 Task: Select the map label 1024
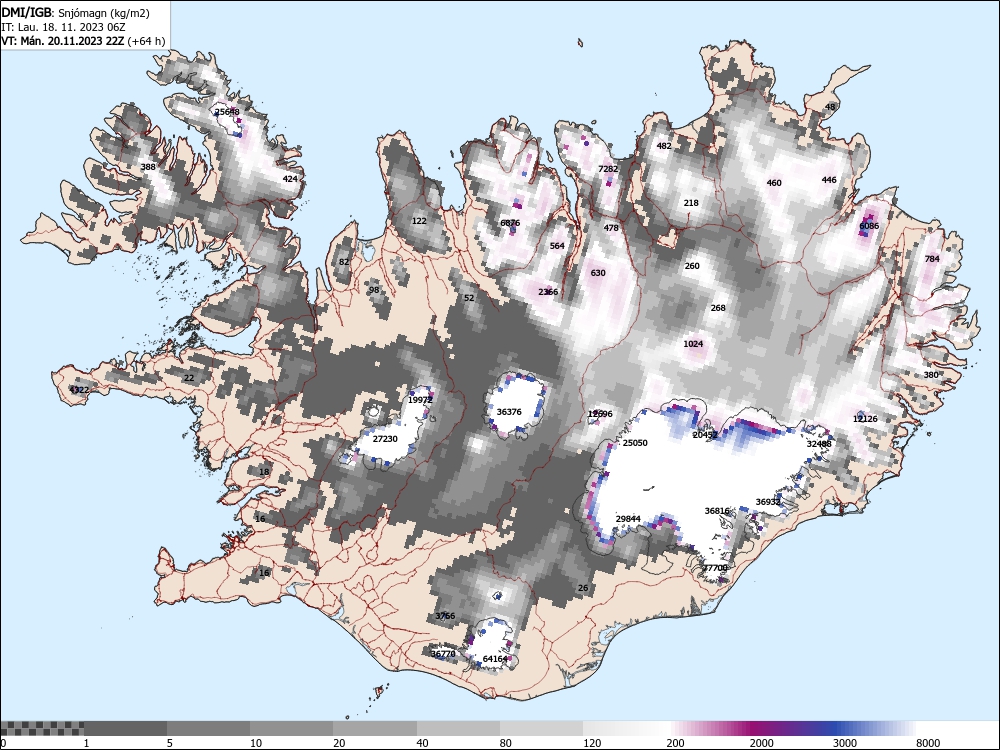click(693, 344)
